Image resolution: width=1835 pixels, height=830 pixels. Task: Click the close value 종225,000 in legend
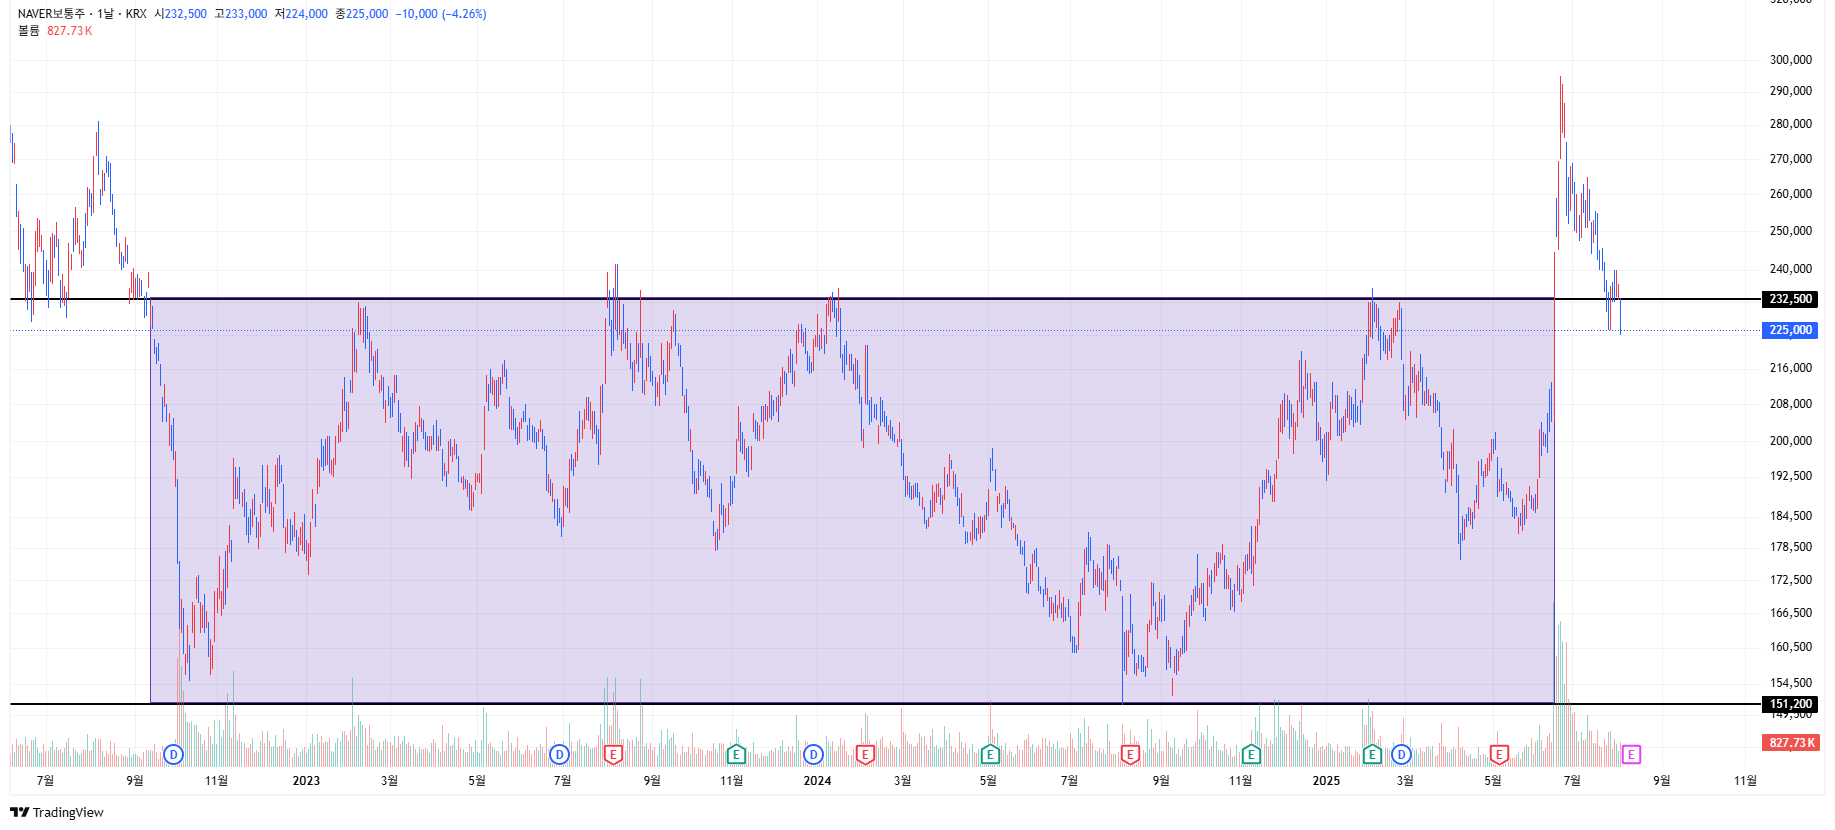coord(362,14)
